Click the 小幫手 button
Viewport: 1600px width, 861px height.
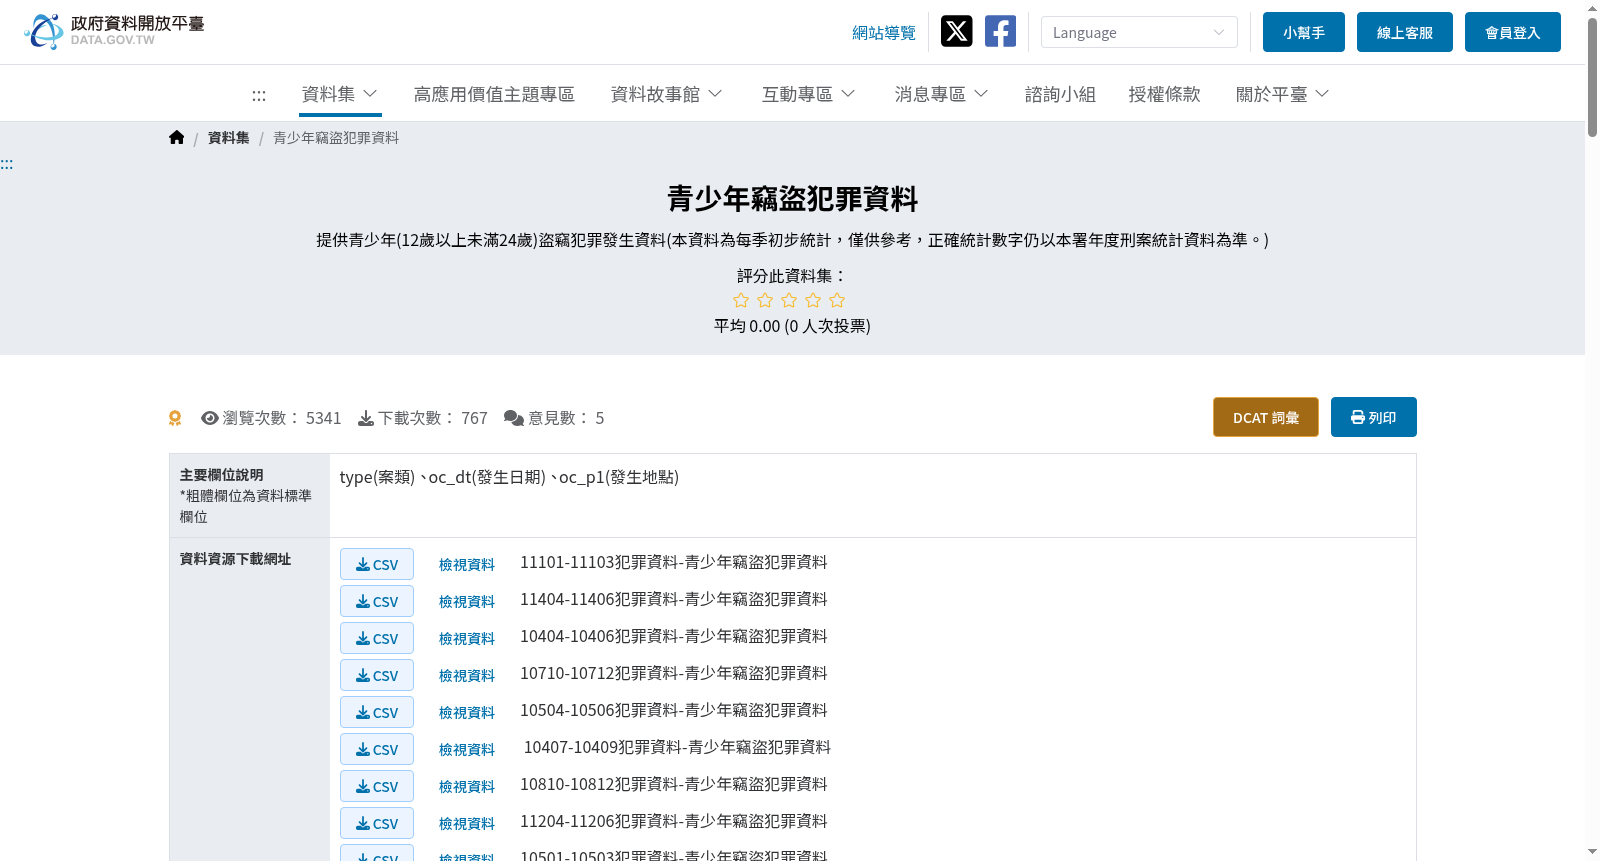pyautogui.click(x=1304, y=32)
